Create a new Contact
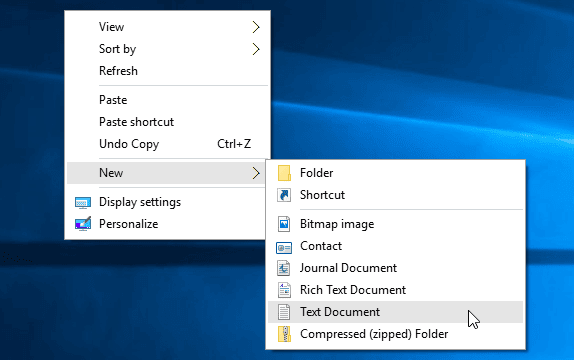This screenshot has height=360, width=574. (x=395, y=246)
